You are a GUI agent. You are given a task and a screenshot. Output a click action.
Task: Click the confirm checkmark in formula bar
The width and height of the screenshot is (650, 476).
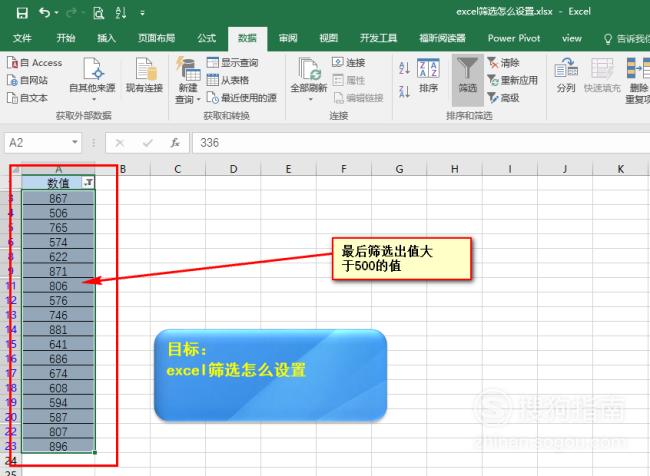pos(148,143)
